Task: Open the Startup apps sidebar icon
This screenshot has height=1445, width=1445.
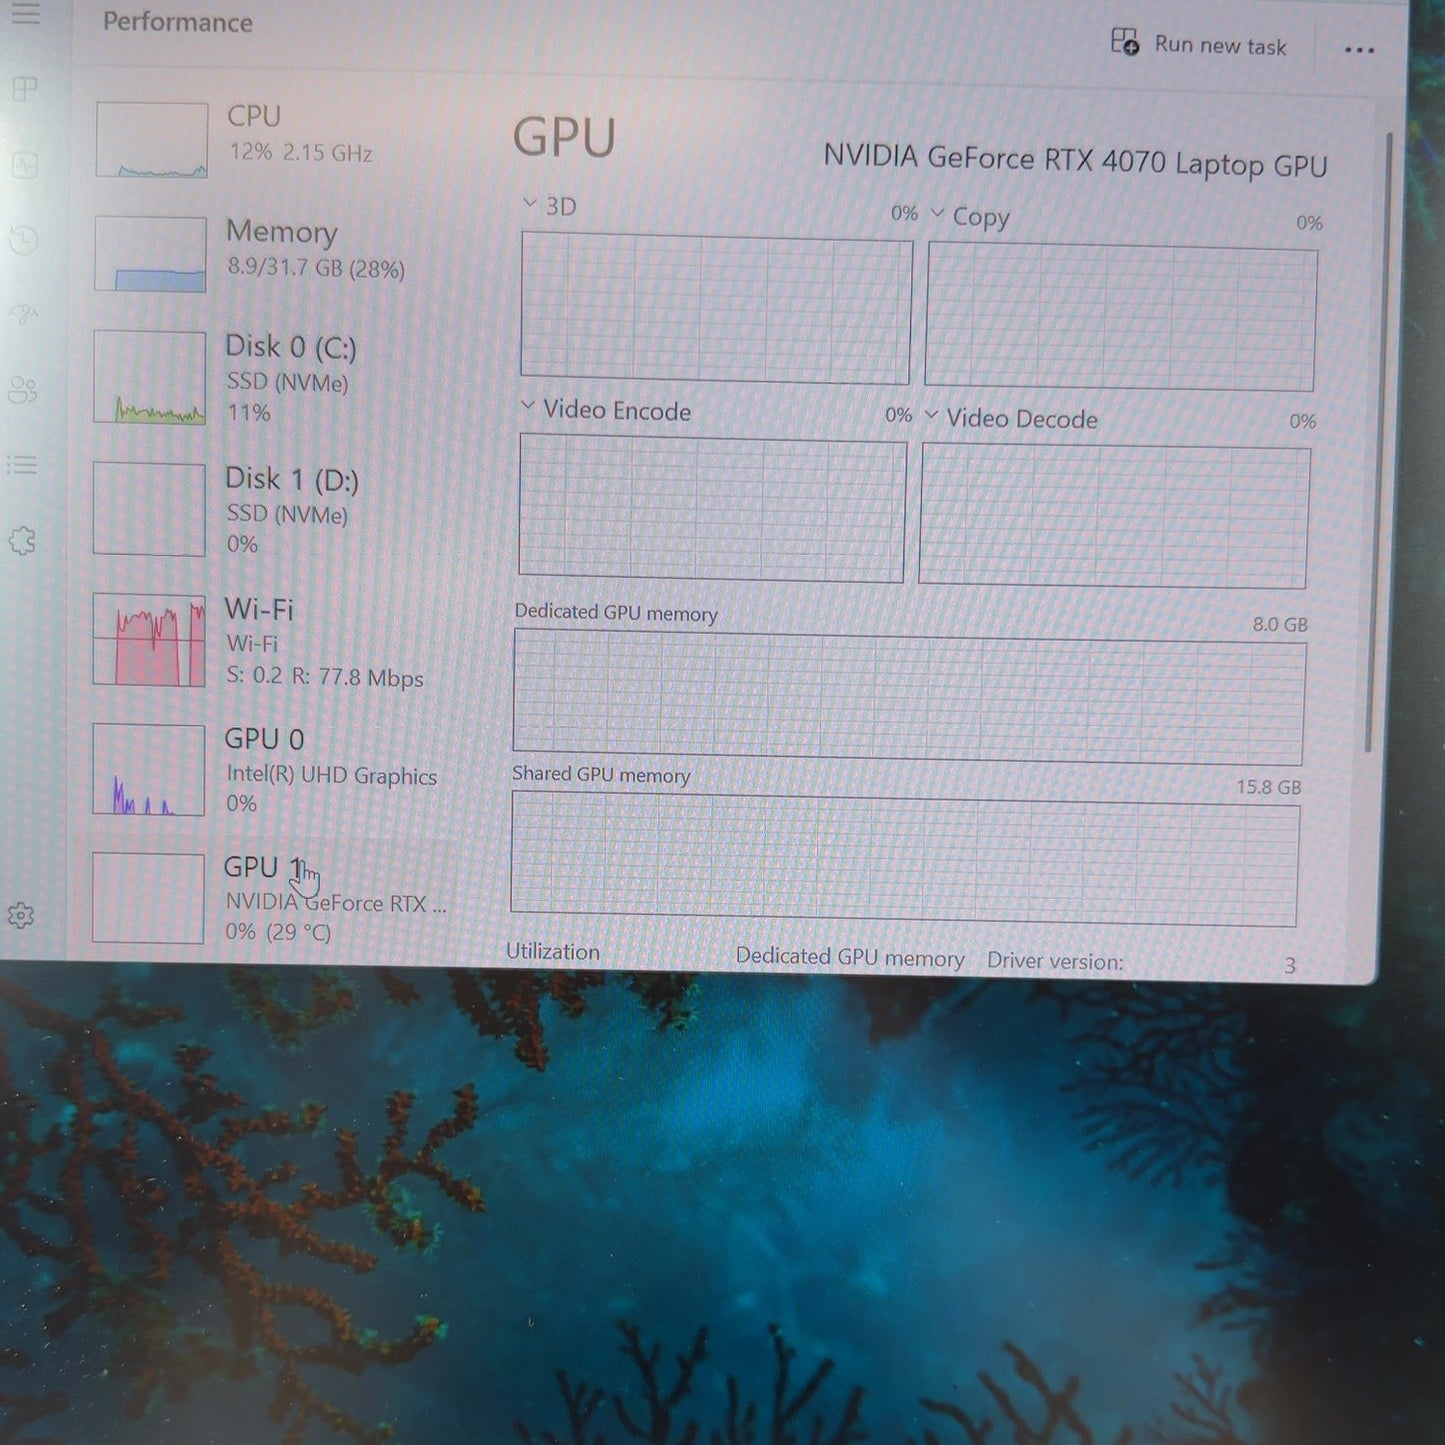Action: [x=25, y=314]
